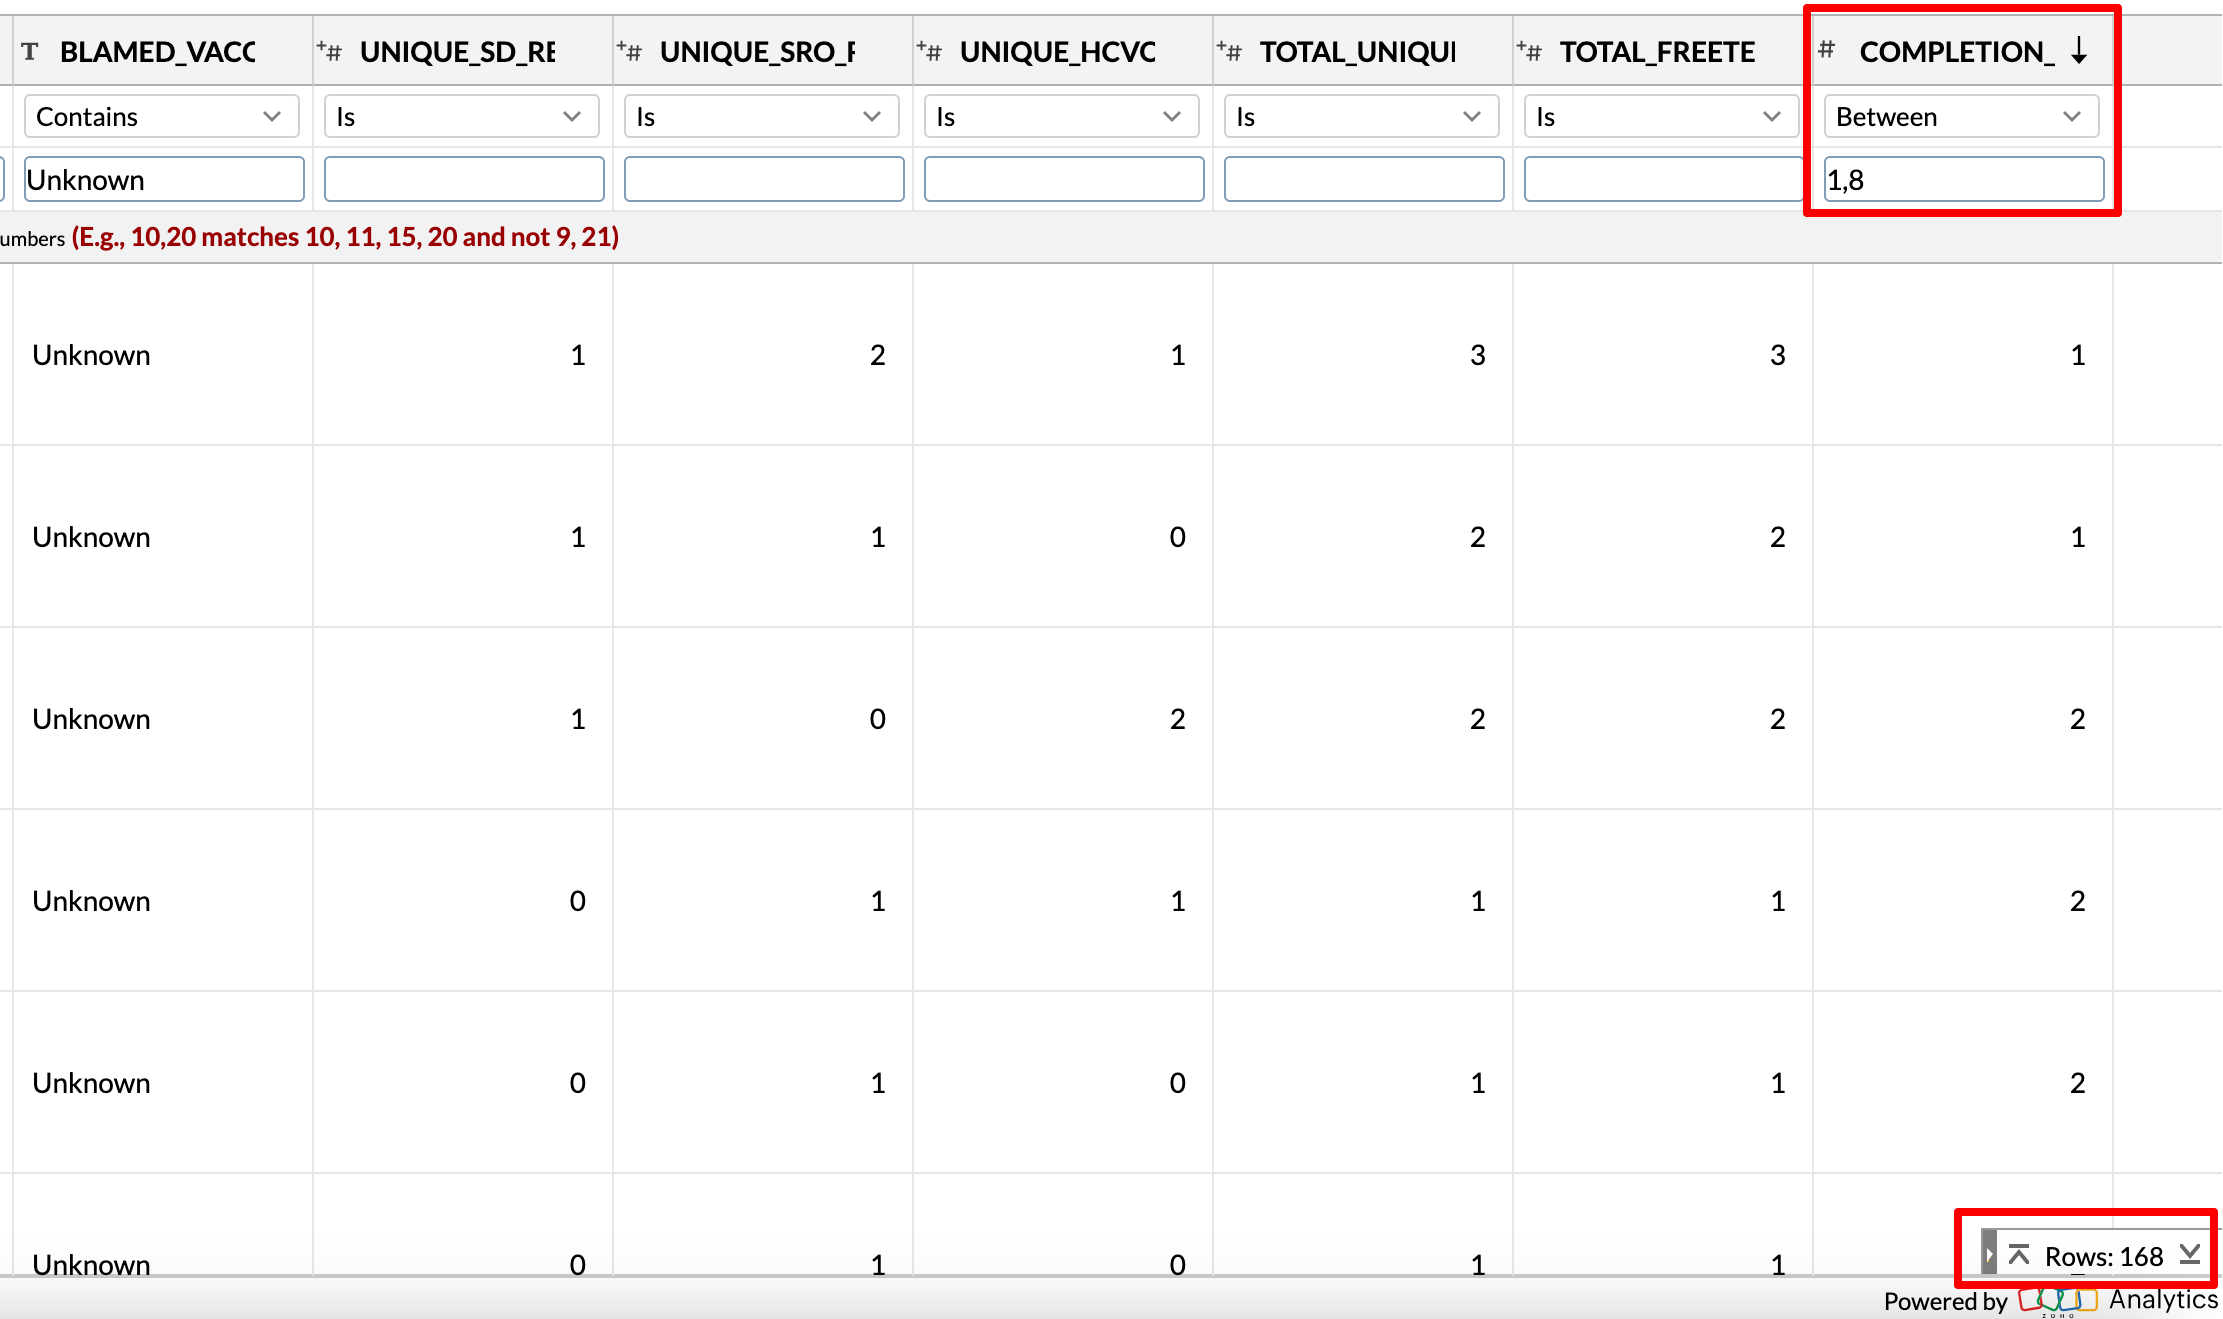Viewport: 2223px width, 1319px height.
Task: Click filter field containing Unknown
Action: tap(164, 180)
